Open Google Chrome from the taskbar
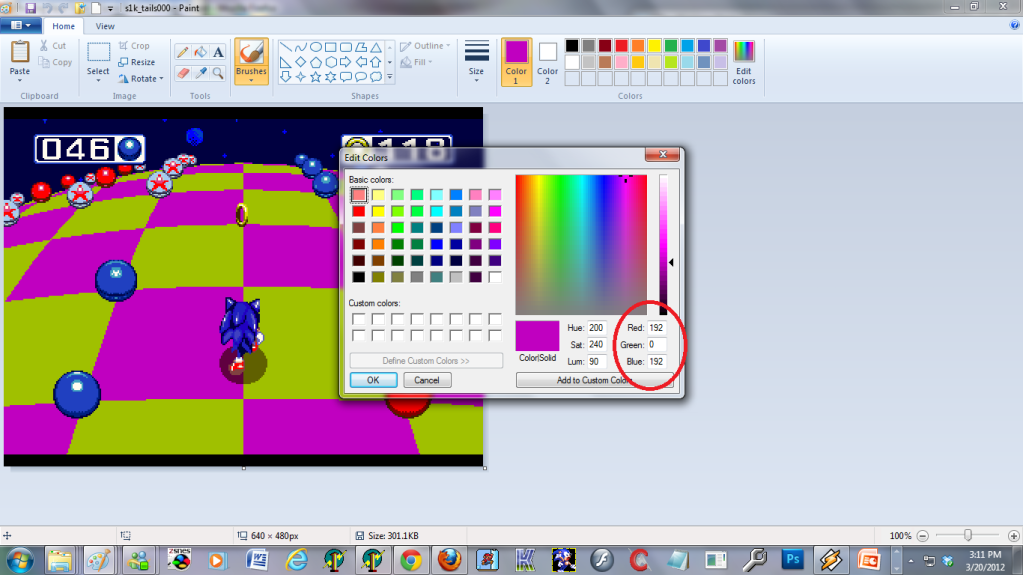 410,560
